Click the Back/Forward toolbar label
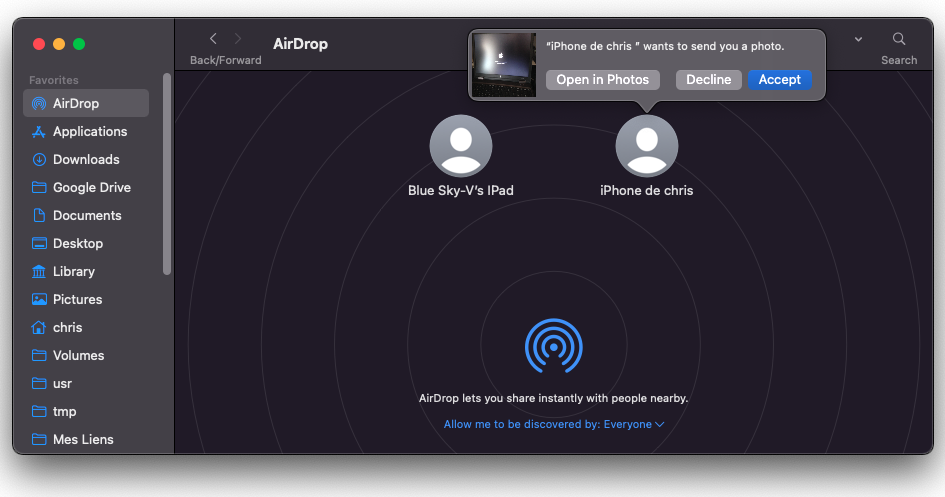 point(225,60)
